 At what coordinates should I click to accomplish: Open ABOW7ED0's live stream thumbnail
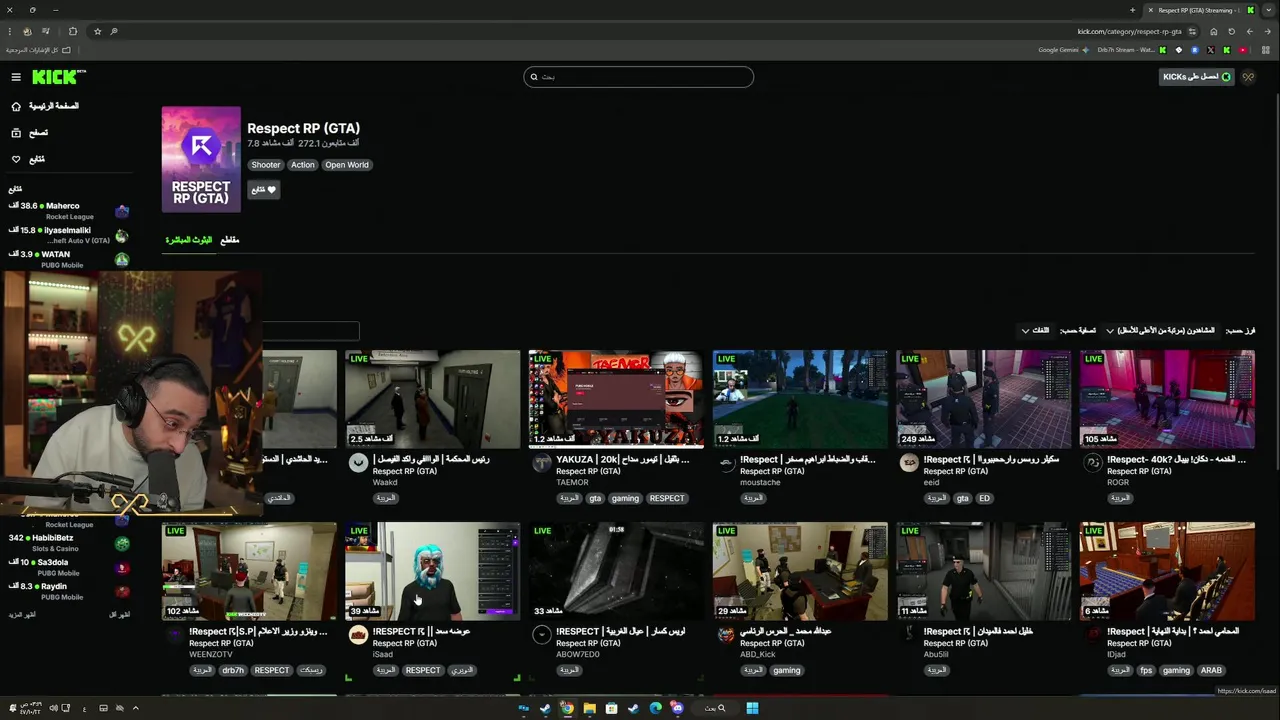pyautogui.click(x=616, y=571)
